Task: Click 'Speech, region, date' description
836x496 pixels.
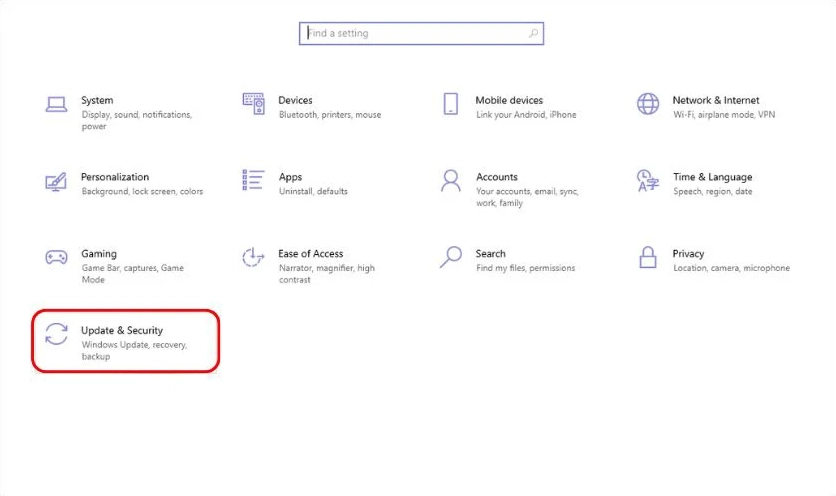Action: coord(713,191)
